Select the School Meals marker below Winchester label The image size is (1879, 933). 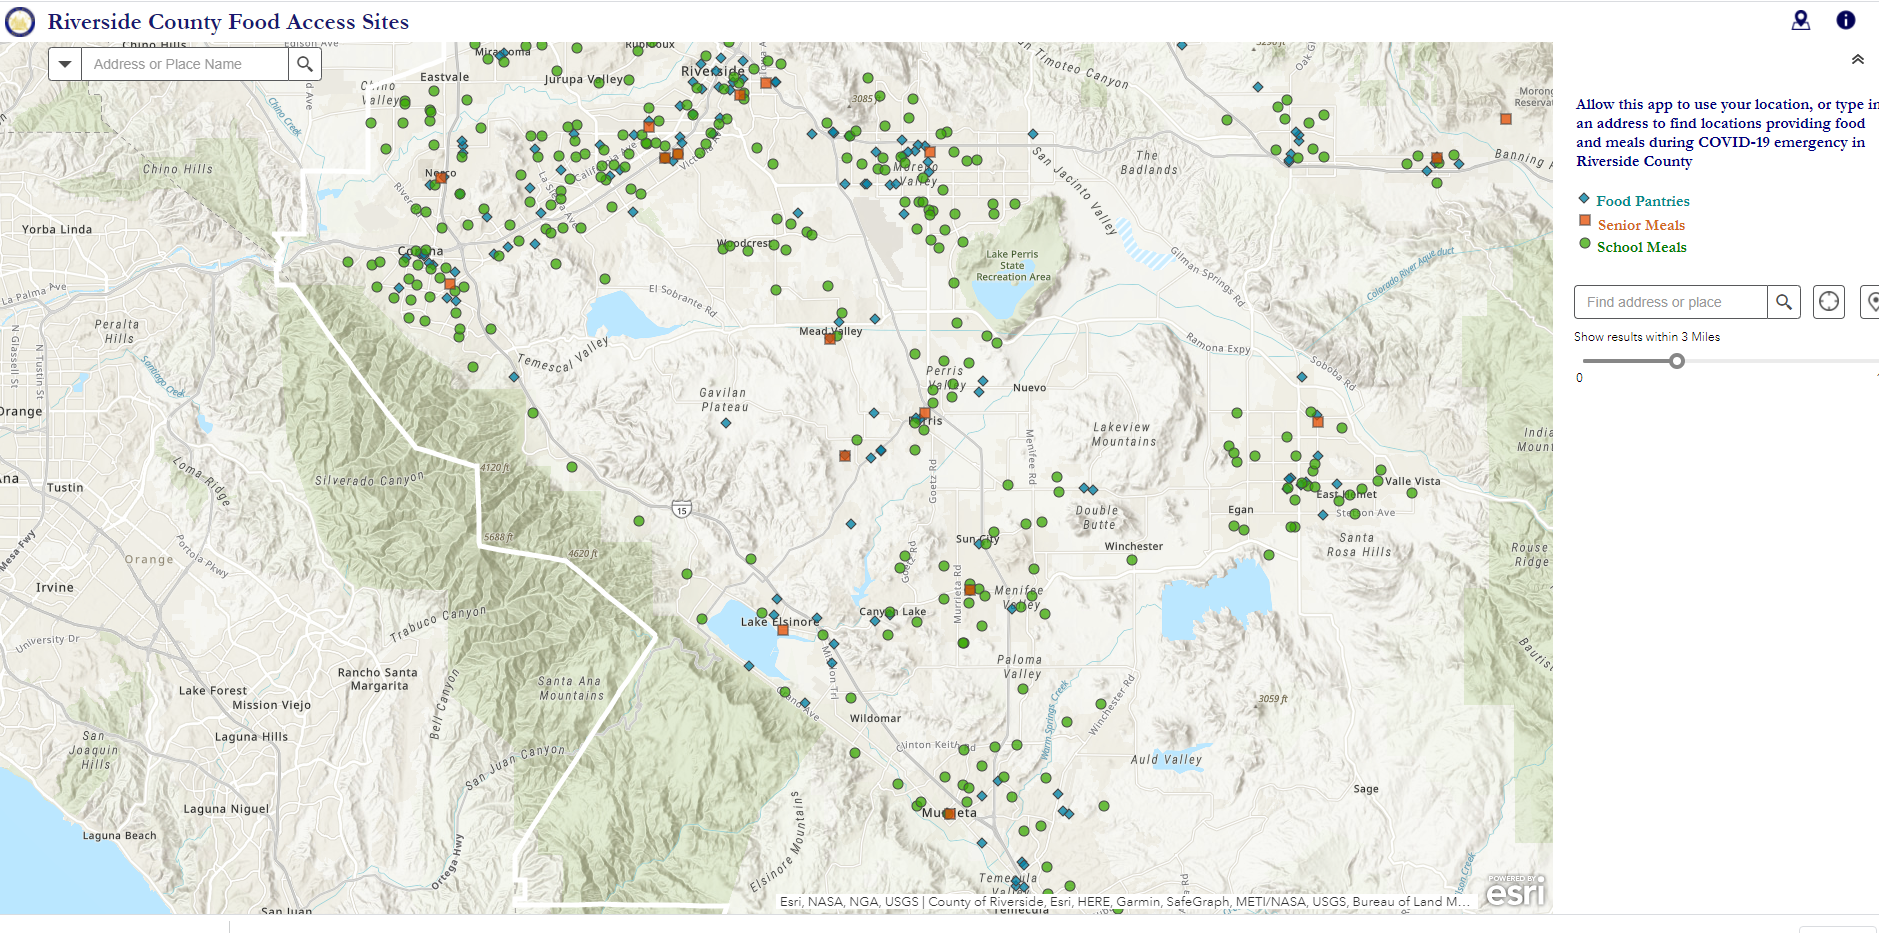click(x=1132, y=560)
